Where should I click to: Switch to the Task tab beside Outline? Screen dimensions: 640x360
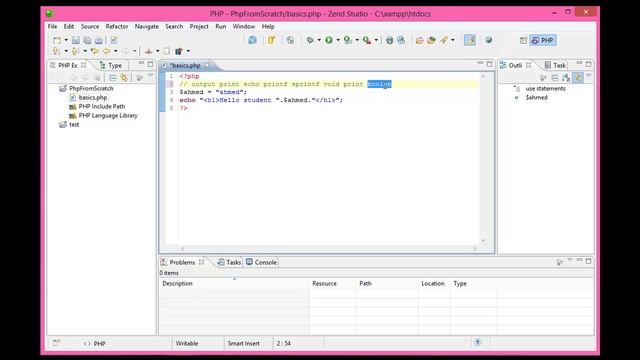pyautogui.click(x=555, y=65)
